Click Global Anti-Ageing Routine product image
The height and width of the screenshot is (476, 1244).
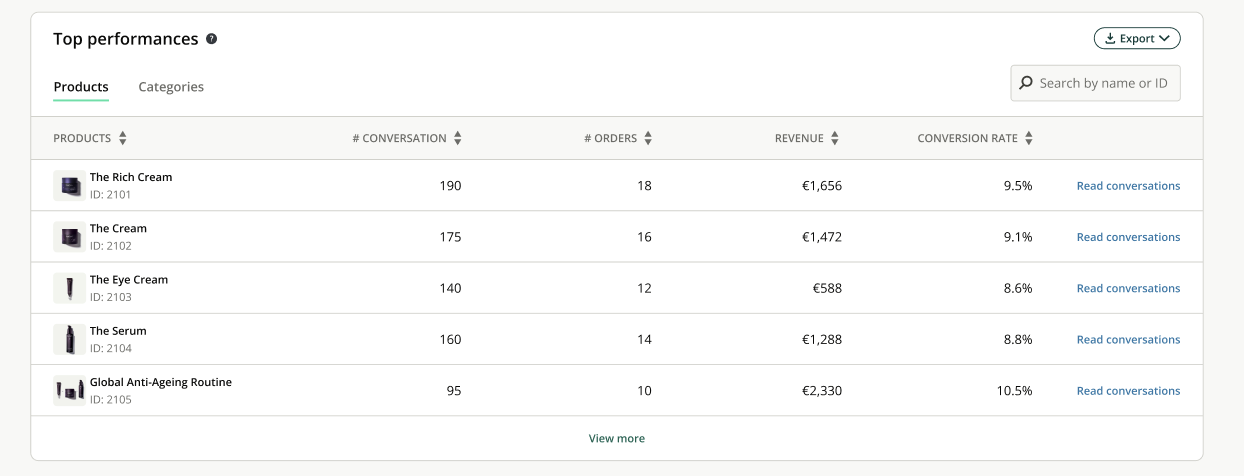[x=69, y=391]
